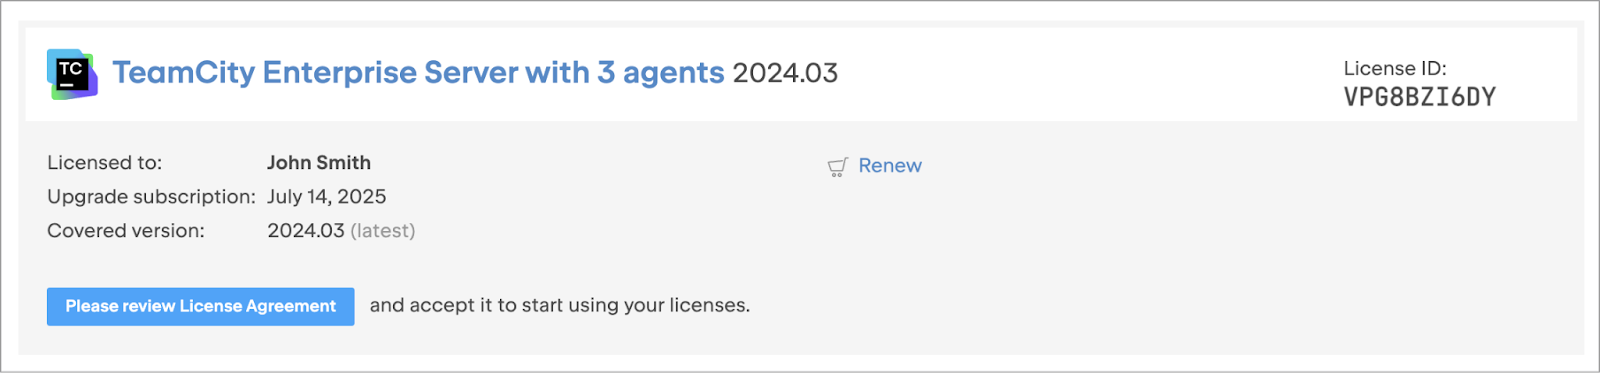Click the Licensed to: label
1600x373 pixels.
tap(104, 163)
